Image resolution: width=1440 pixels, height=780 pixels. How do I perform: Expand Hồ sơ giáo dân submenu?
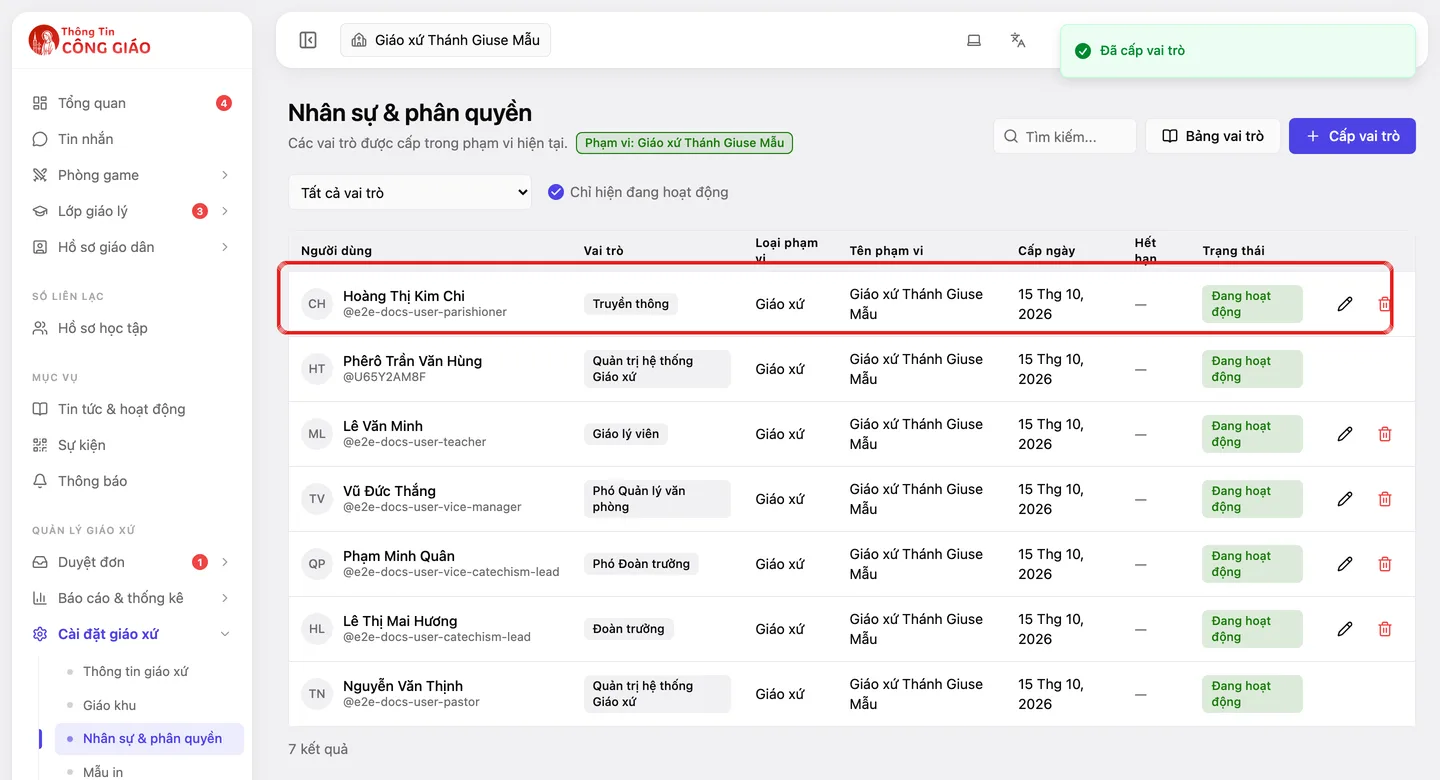(132, 247)
